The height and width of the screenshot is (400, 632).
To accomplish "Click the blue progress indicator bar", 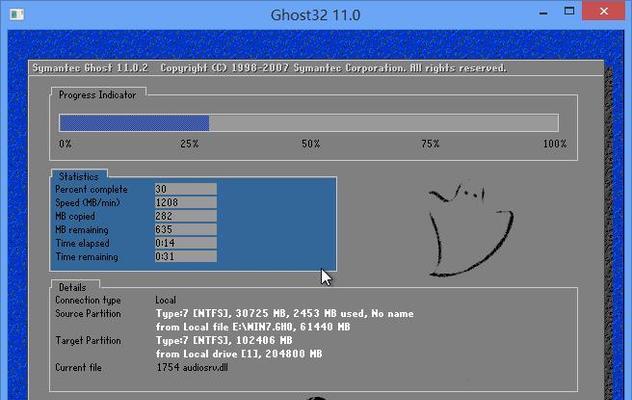I will coord(134,123).
